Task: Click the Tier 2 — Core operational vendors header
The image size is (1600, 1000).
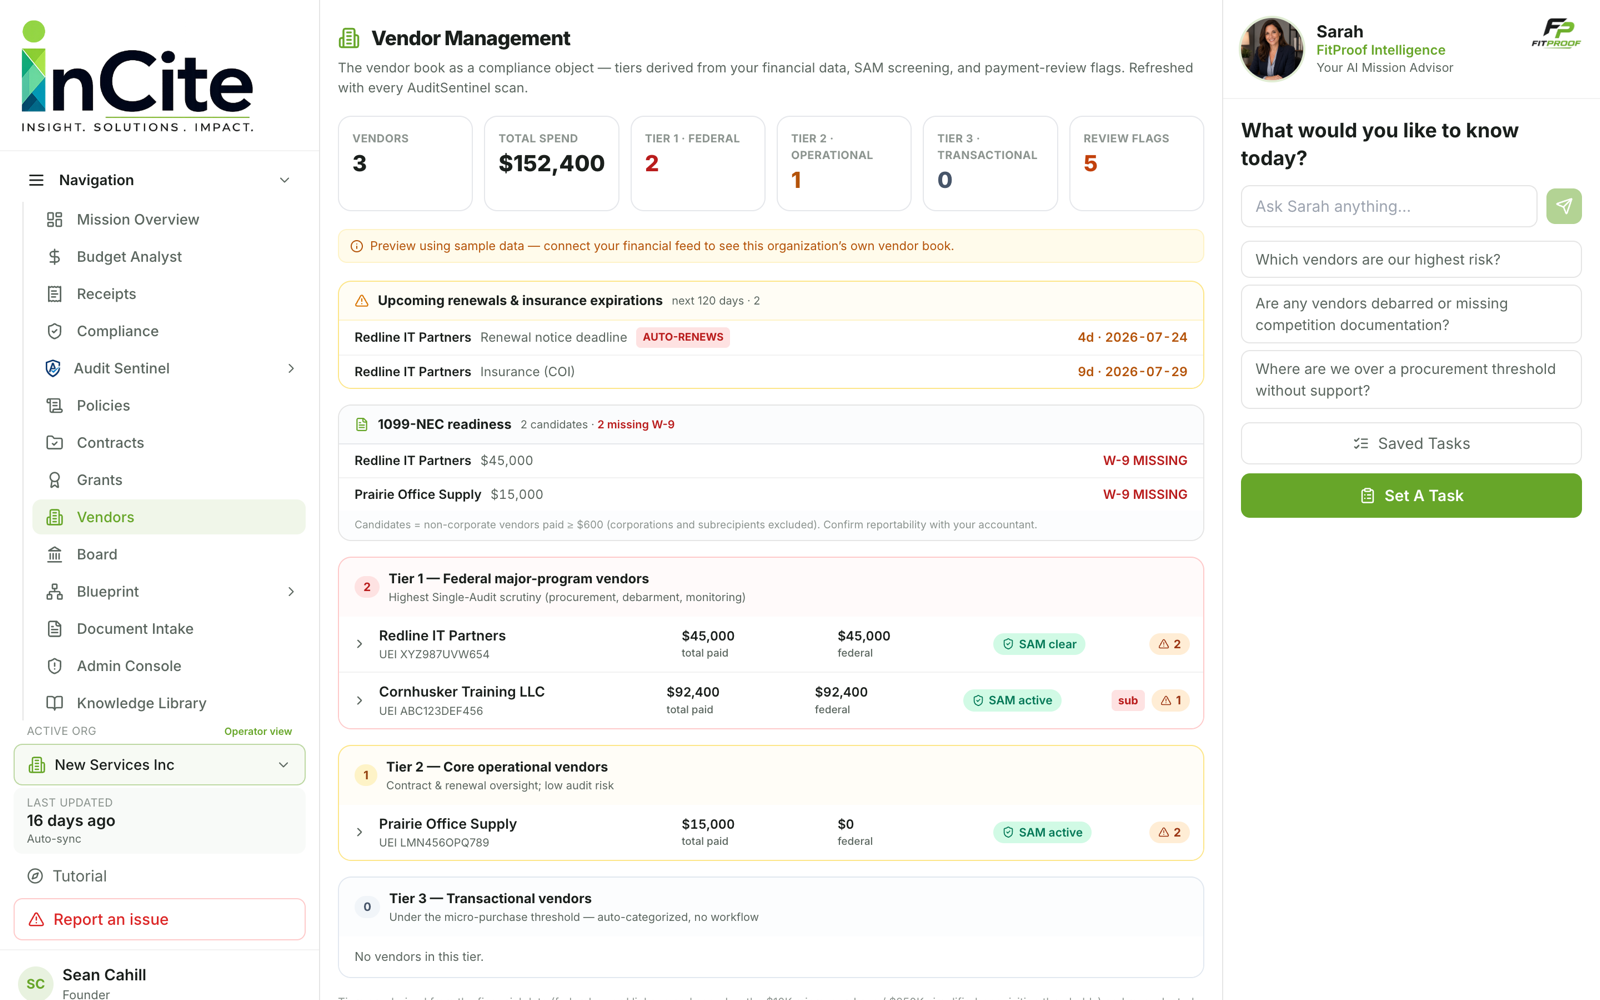Action: click(x=771, y=776)
